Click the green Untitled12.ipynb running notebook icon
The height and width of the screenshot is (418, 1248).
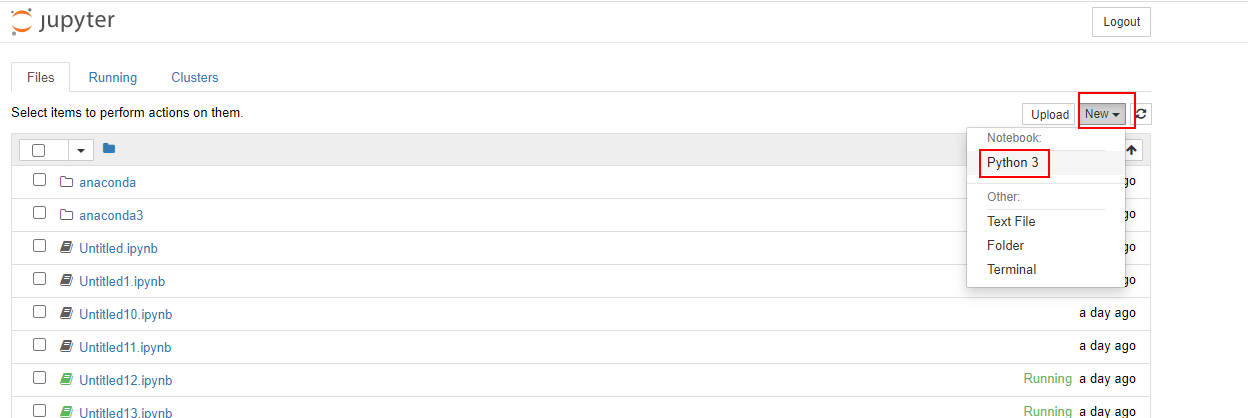(67, 380)
